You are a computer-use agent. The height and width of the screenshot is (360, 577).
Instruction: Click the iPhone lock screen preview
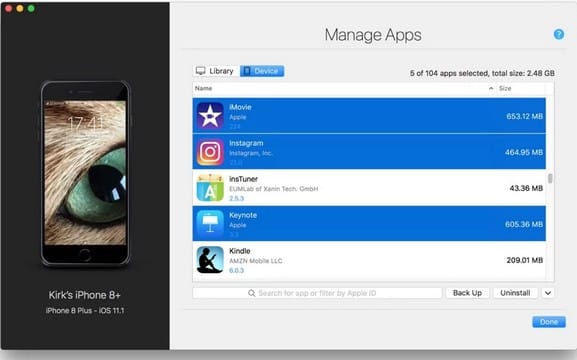click(x=85, y=173)
